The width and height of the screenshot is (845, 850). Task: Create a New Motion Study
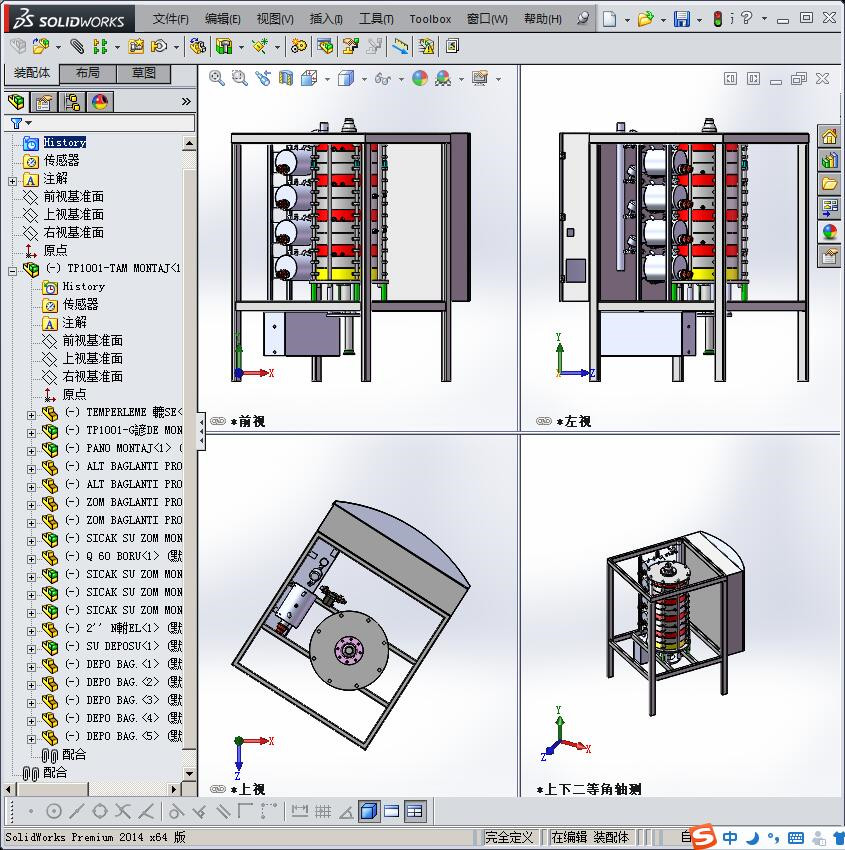[x=298, y=47]
